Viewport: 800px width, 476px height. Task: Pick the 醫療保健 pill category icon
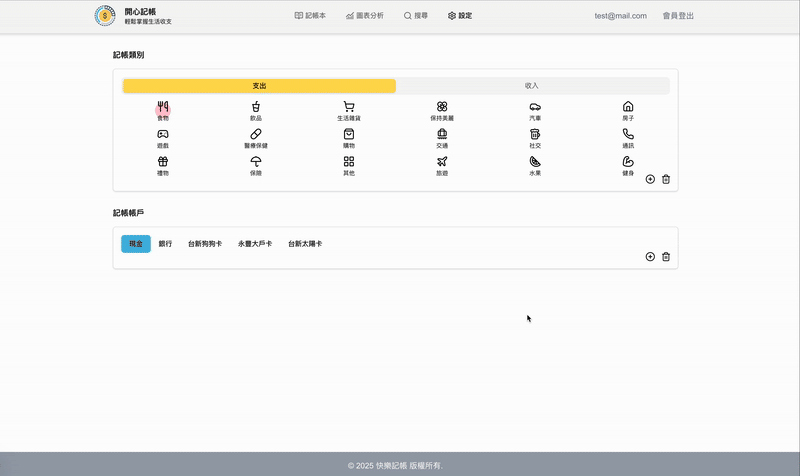256,134
